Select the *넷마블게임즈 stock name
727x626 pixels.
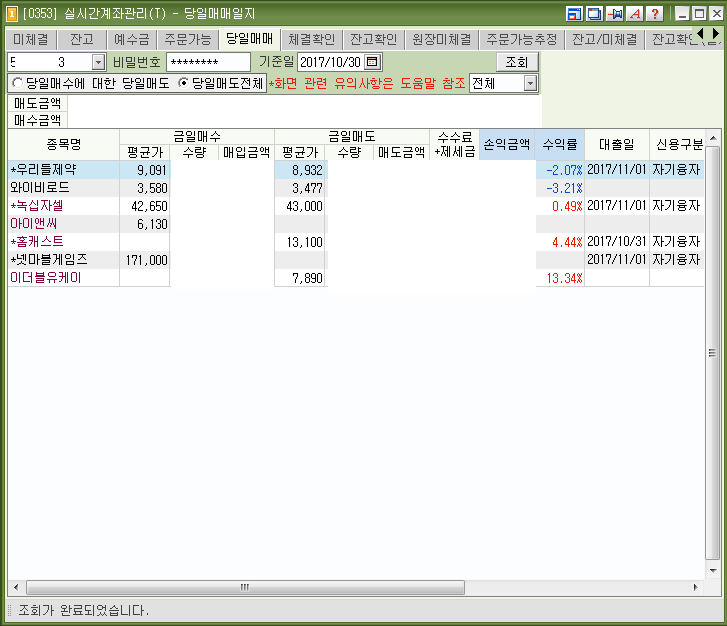tap(49, 259)
